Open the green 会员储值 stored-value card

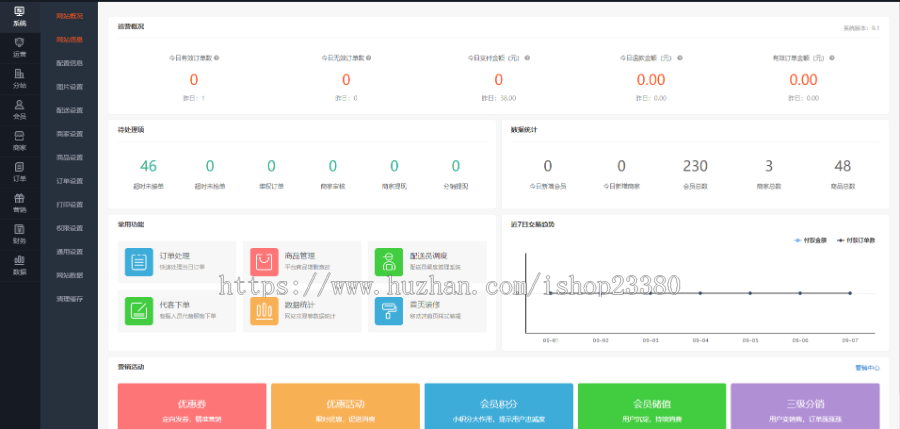(652, 406)
